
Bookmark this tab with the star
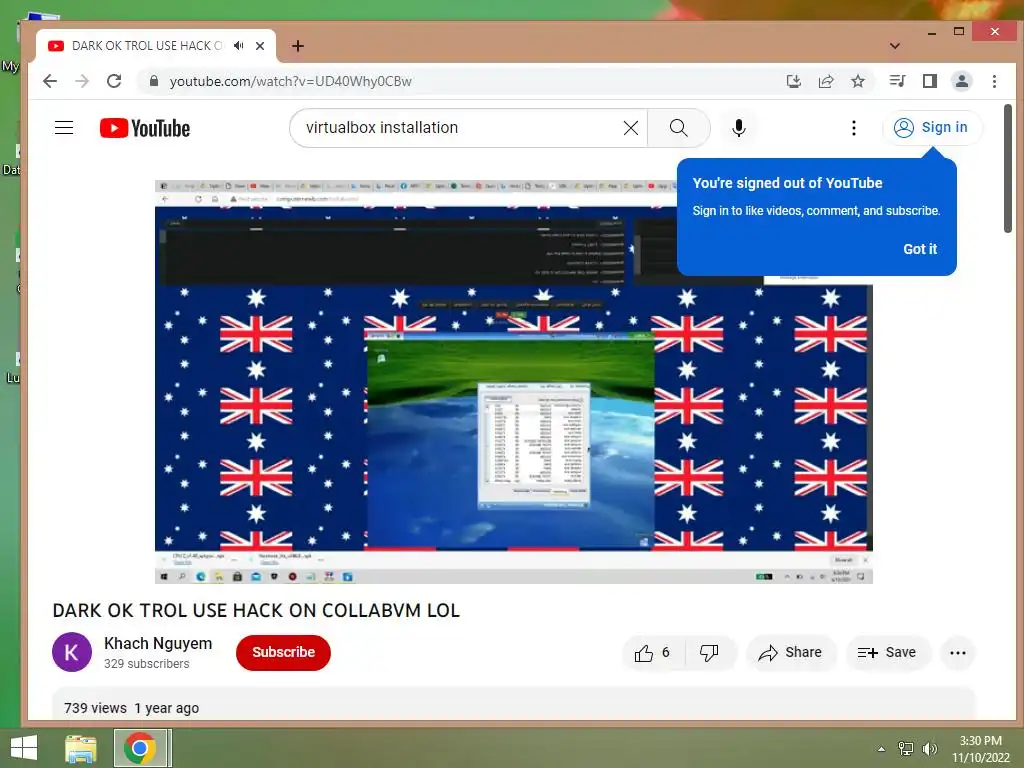858,81
